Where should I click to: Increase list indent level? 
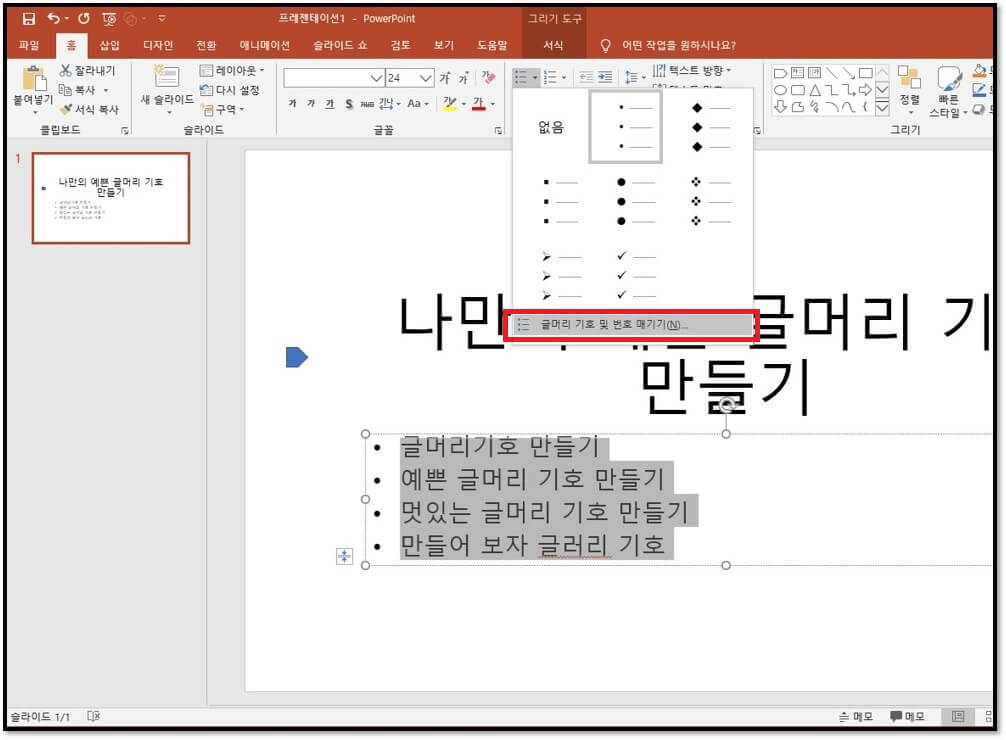click(605, 78)
